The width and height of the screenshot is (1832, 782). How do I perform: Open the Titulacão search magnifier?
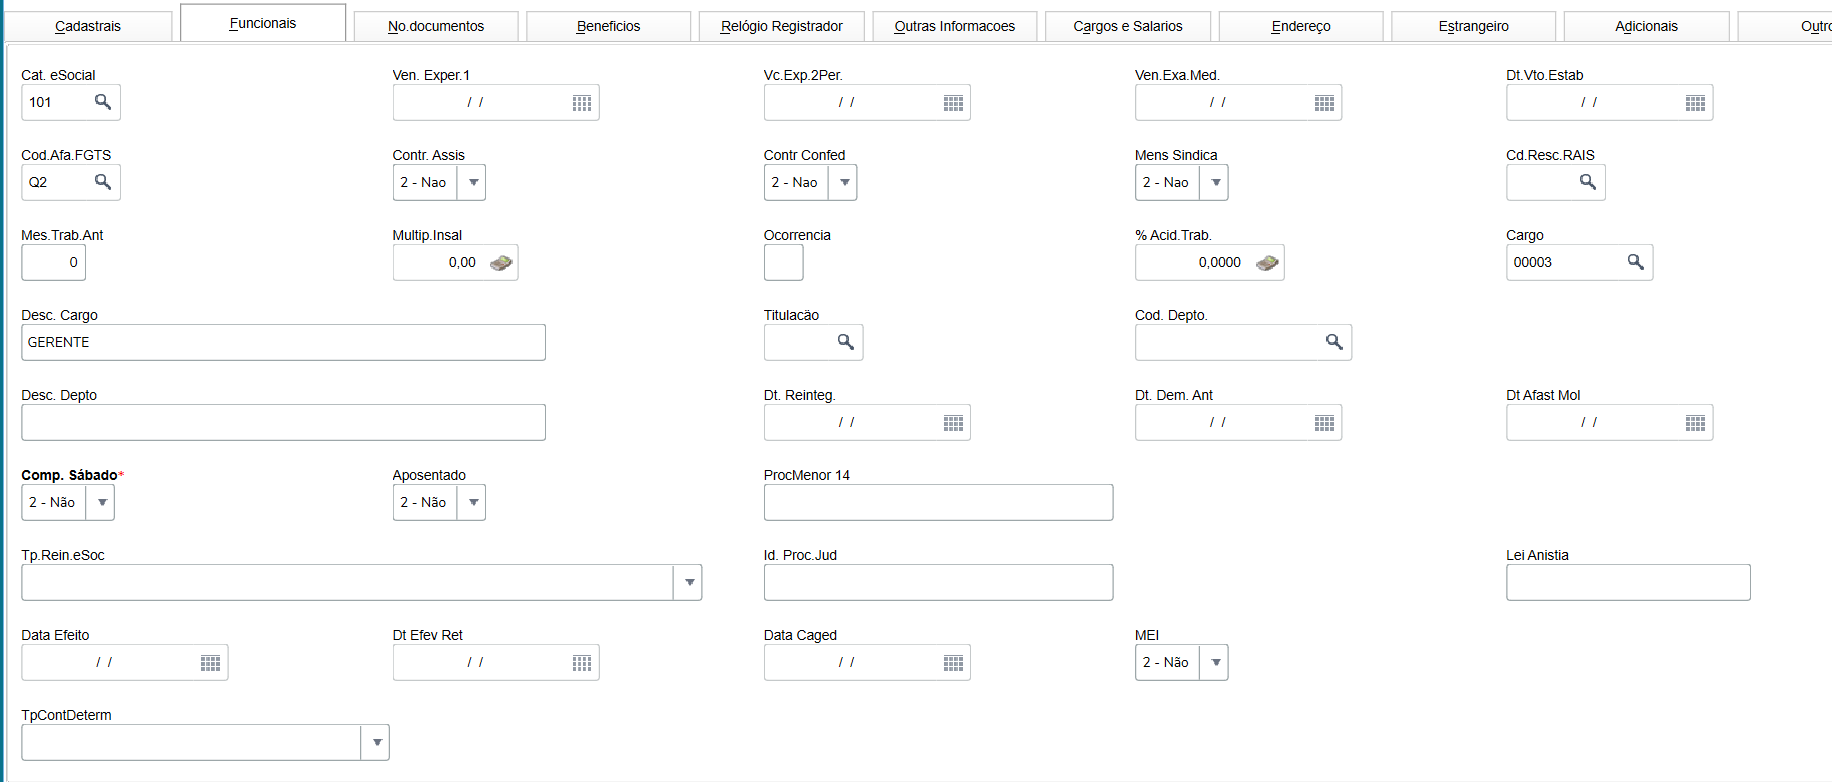click(846, 342)
